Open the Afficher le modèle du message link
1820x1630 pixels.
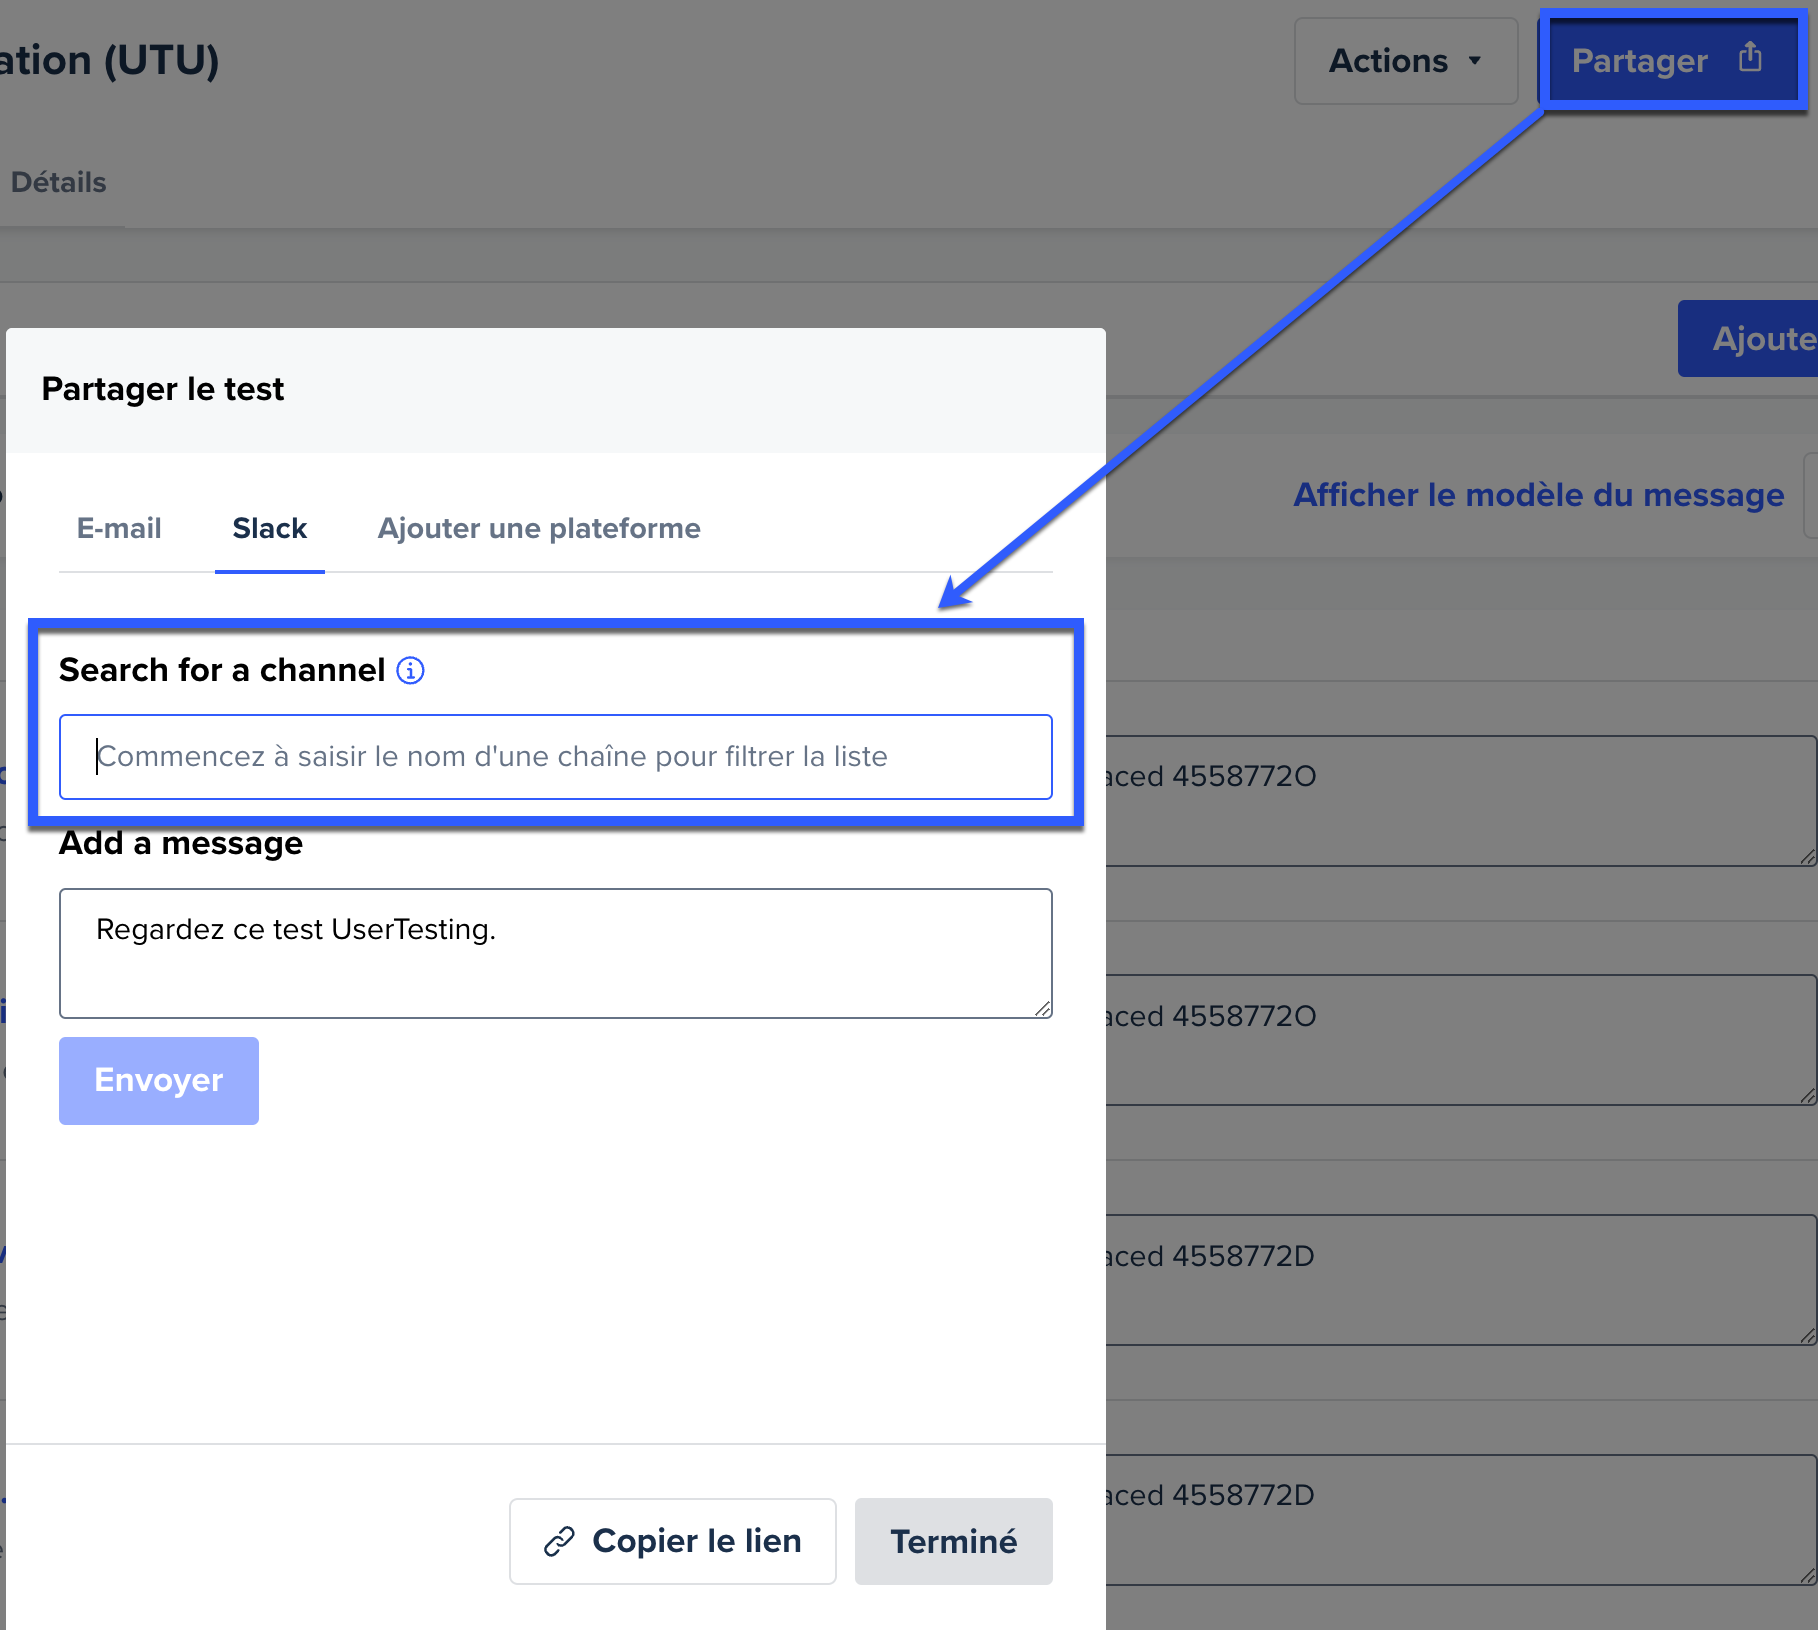point(1539,495)
